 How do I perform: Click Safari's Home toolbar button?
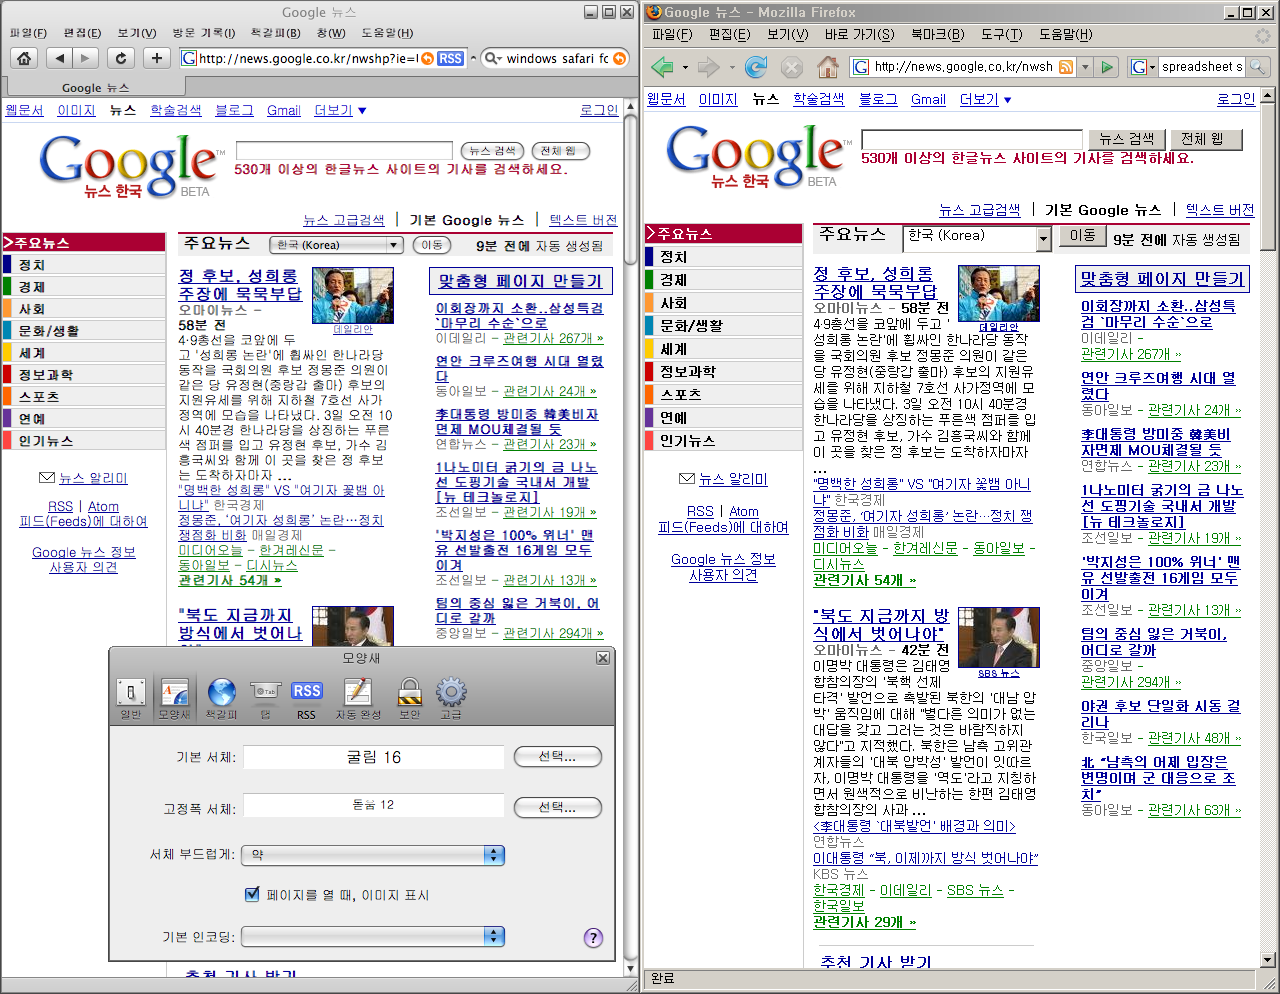coord(24,58)
